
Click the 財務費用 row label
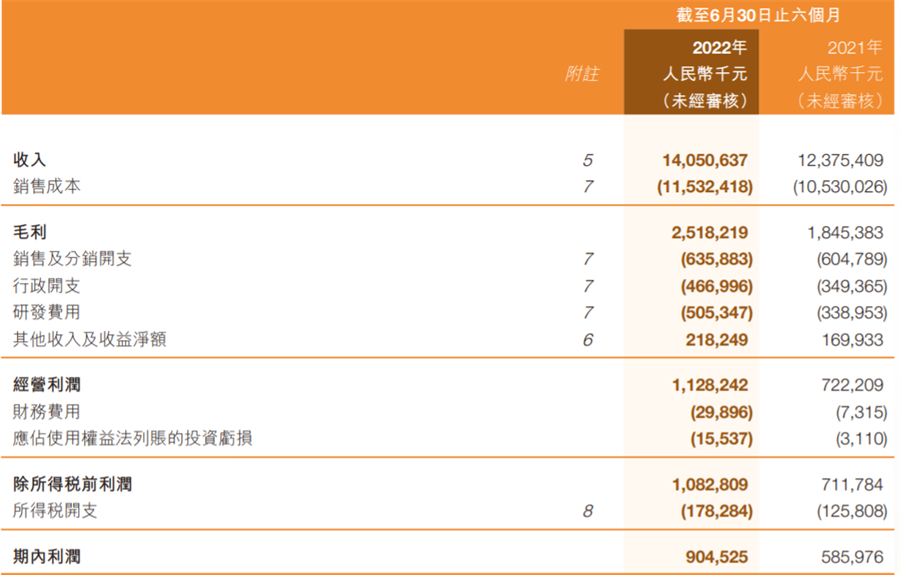point(46,411)
